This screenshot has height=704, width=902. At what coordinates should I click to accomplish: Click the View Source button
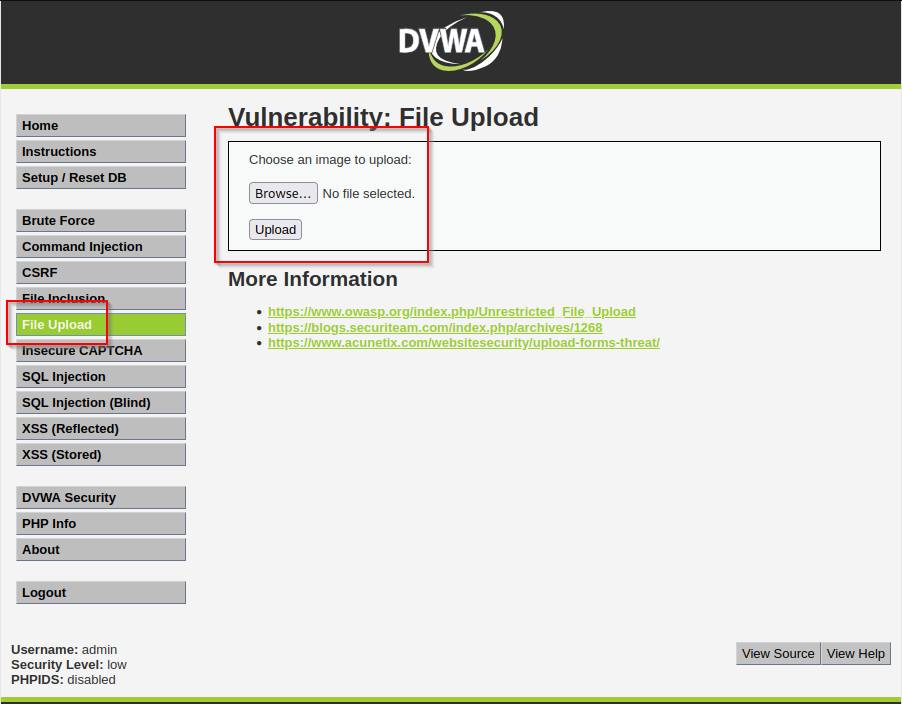[x=778, y=653]
